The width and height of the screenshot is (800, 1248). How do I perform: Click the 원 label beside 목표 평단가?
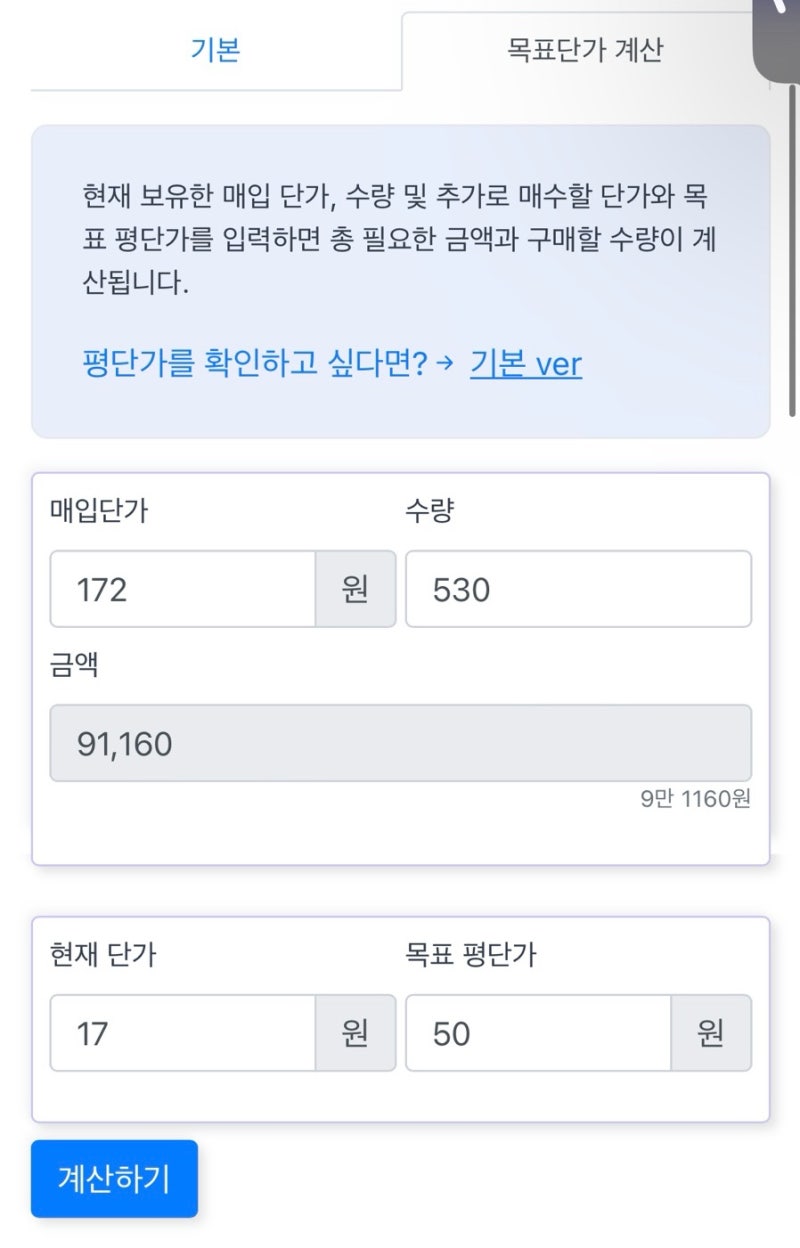coord(712,1032)
